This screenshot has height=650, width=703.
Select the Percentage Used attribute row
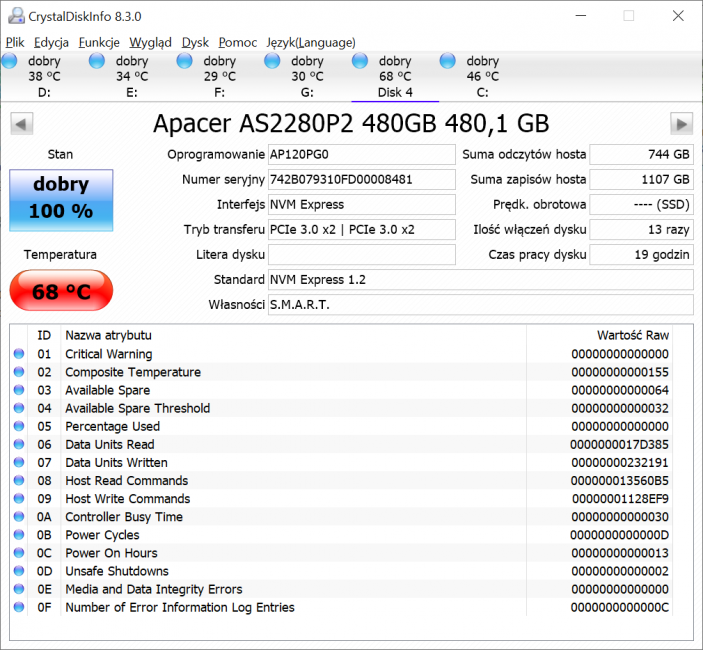coord(341,426)
